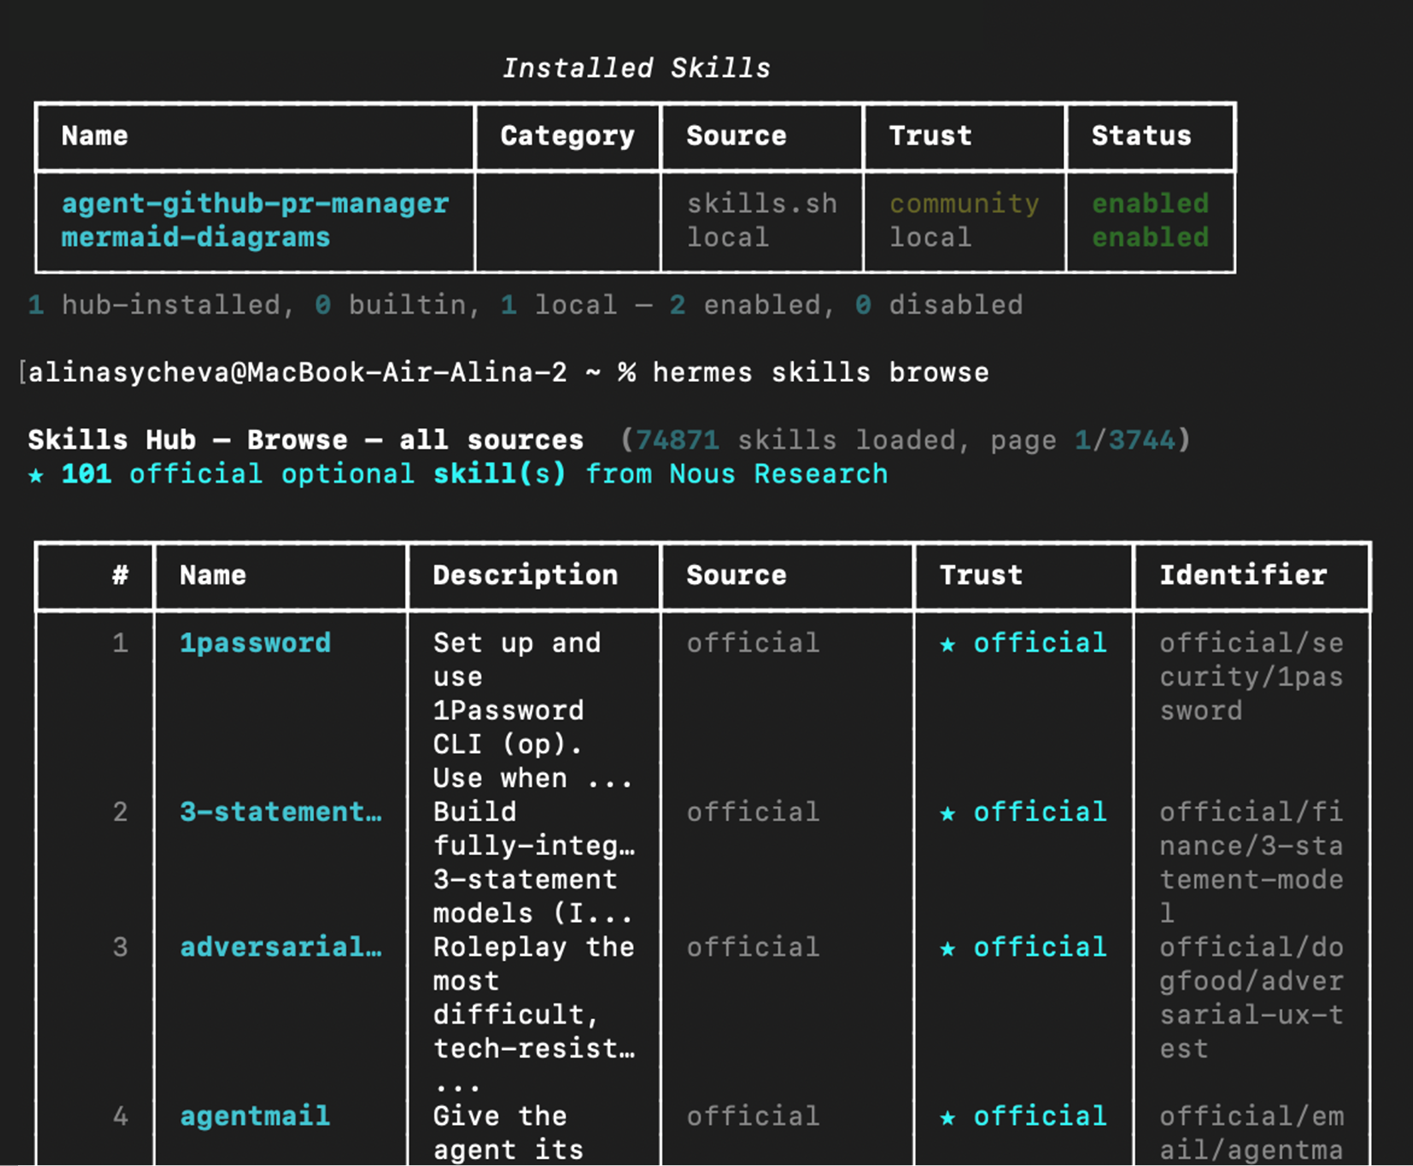1413x1166 pixels.
Task: Click the 'hermes skills browse' command text
Action: pyautogui.click(x=820, y=372)
